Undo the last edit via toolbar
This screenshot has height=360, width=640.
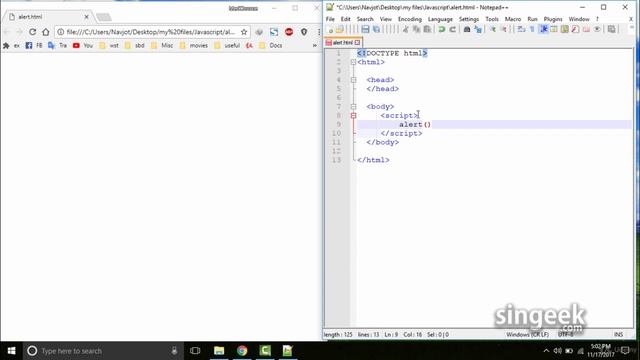[442, 29]
